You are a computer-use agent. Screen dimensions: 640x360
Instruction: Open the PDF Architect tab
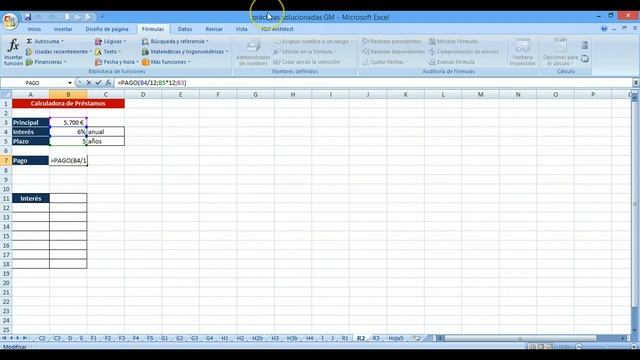[x=278, y=29]
